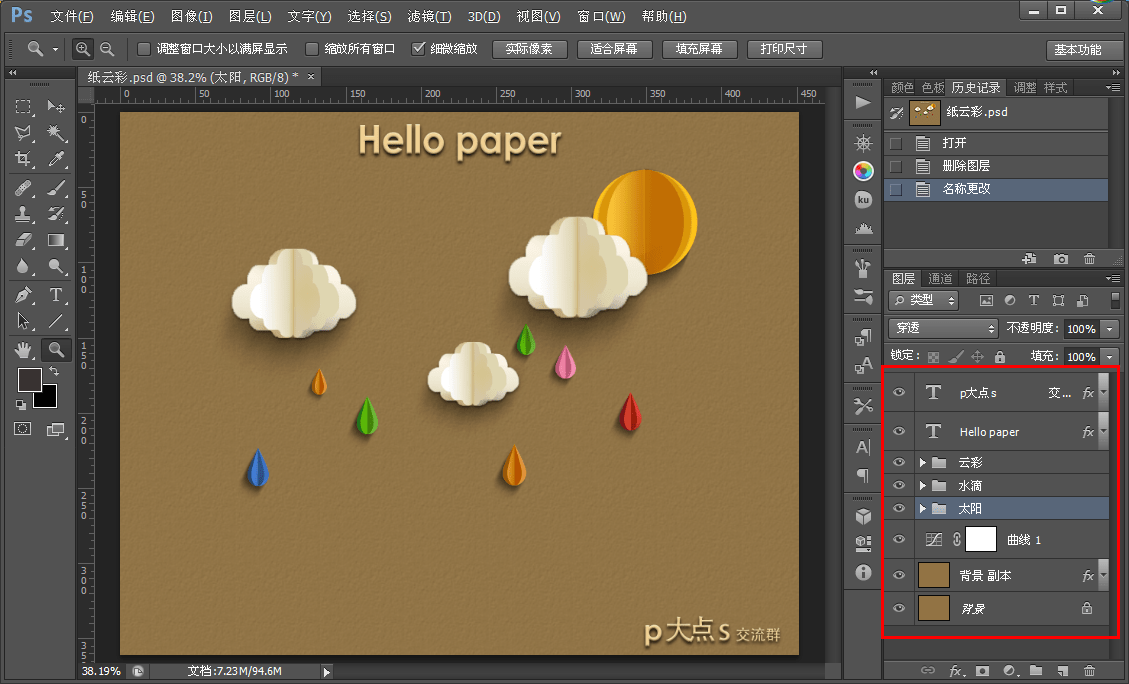Screen dimensions: 1129x684
Task: Select the 打开 history state
Action: tap(997, 143)
